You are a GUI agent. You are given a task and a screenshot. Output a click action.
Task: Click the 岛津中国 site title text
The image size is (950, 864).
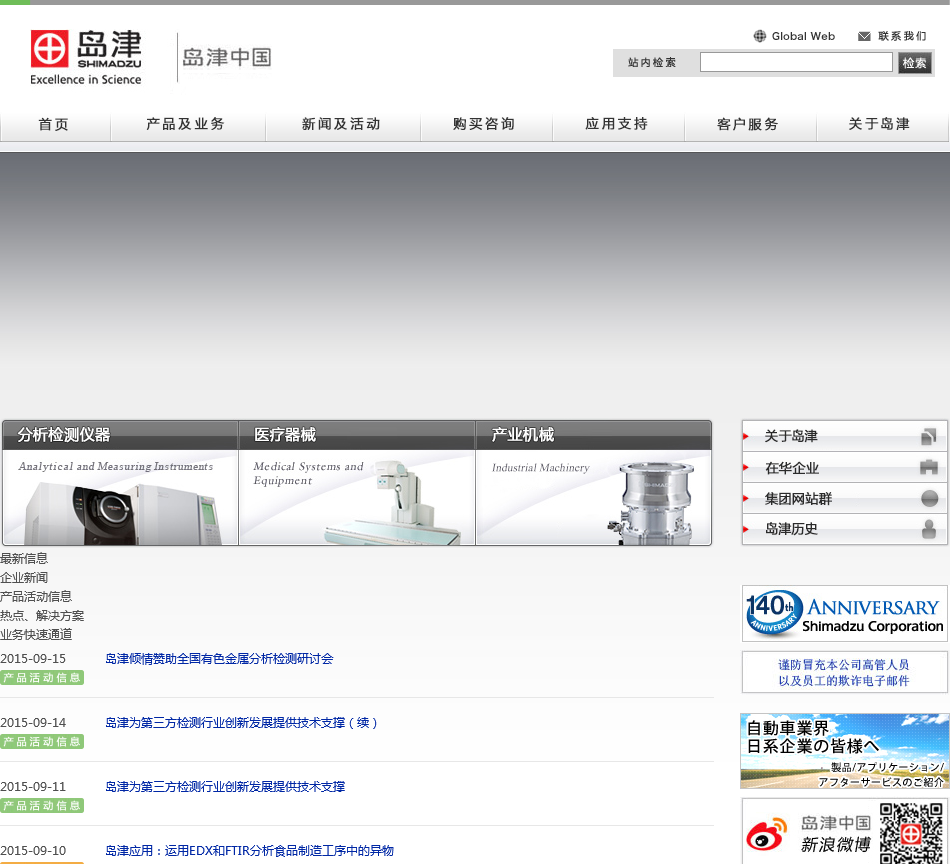pos(227,58)
